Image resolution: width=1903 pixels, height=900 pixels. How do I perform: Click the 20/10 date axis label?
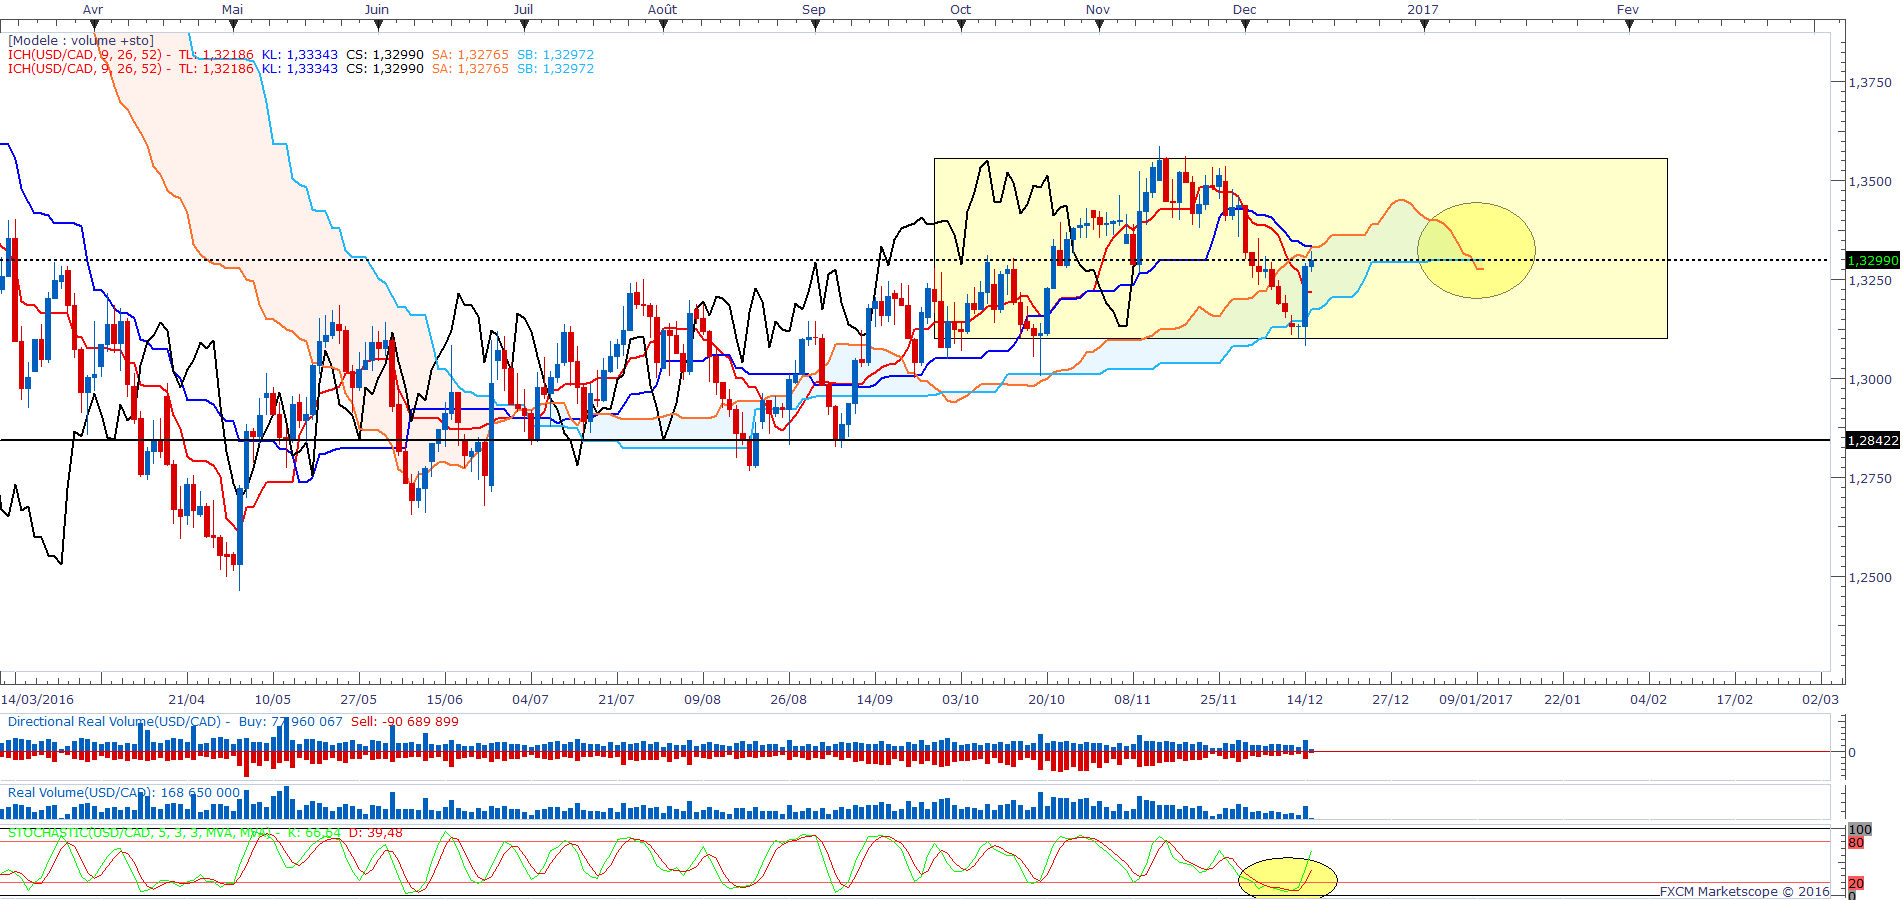coord(1046,700)
